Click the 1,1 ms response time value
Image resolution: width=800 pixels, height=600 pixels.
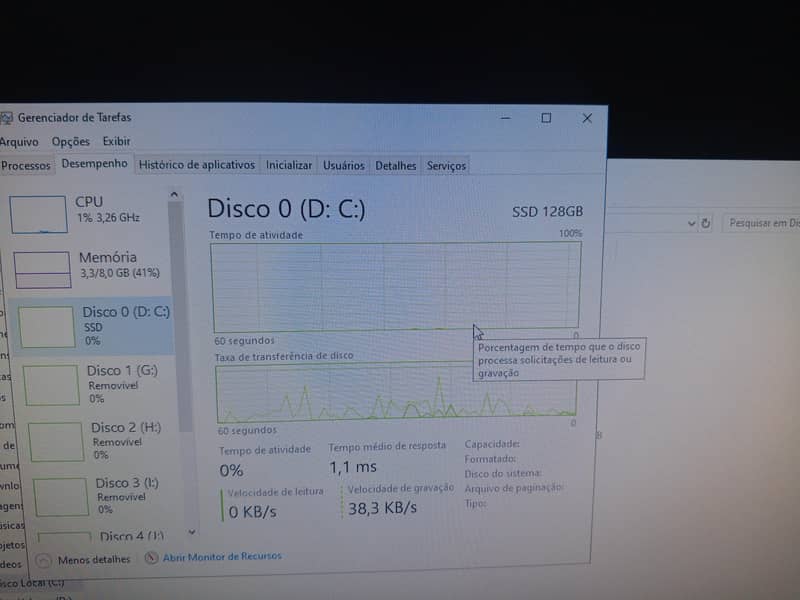tap(353, 467)
